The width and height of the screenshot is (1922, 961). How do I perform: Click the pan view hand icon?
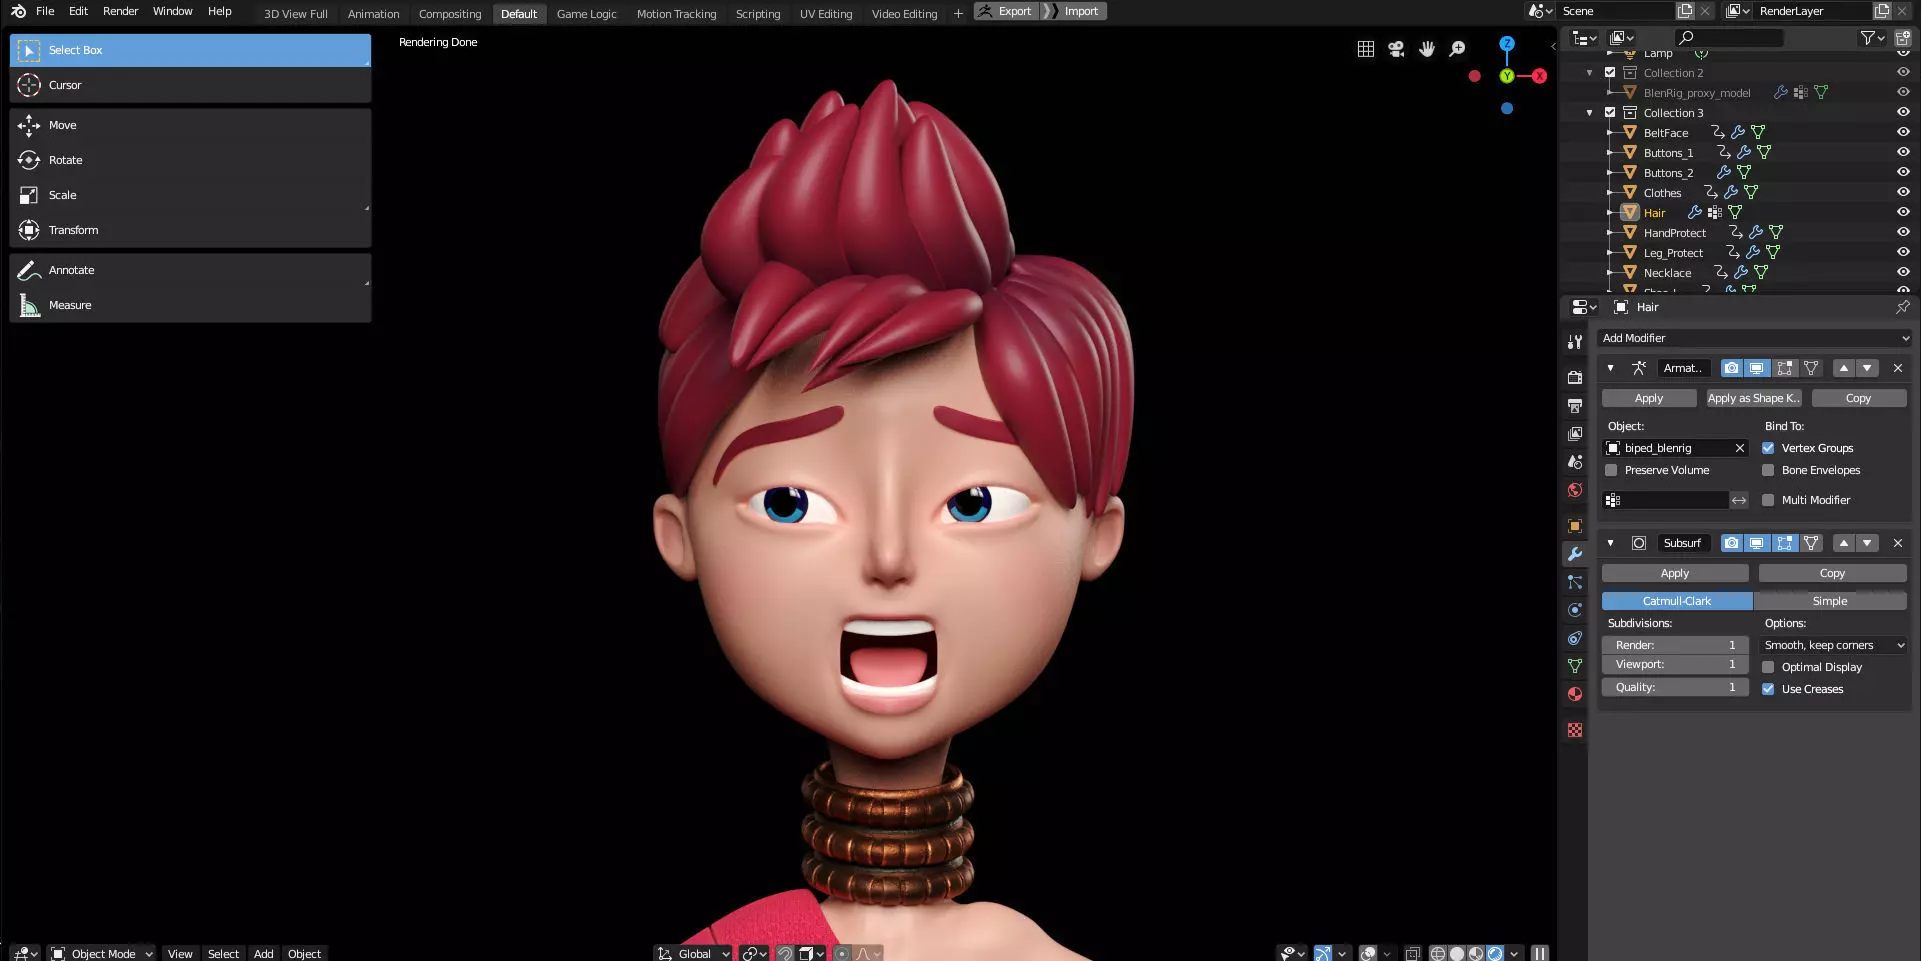pyautogui.click(x=1427, y=49)
